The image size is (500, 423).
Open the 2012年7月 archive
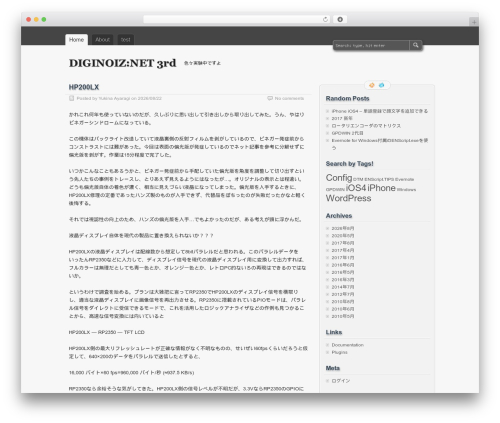pyautogui.click(x=343, y=294)
